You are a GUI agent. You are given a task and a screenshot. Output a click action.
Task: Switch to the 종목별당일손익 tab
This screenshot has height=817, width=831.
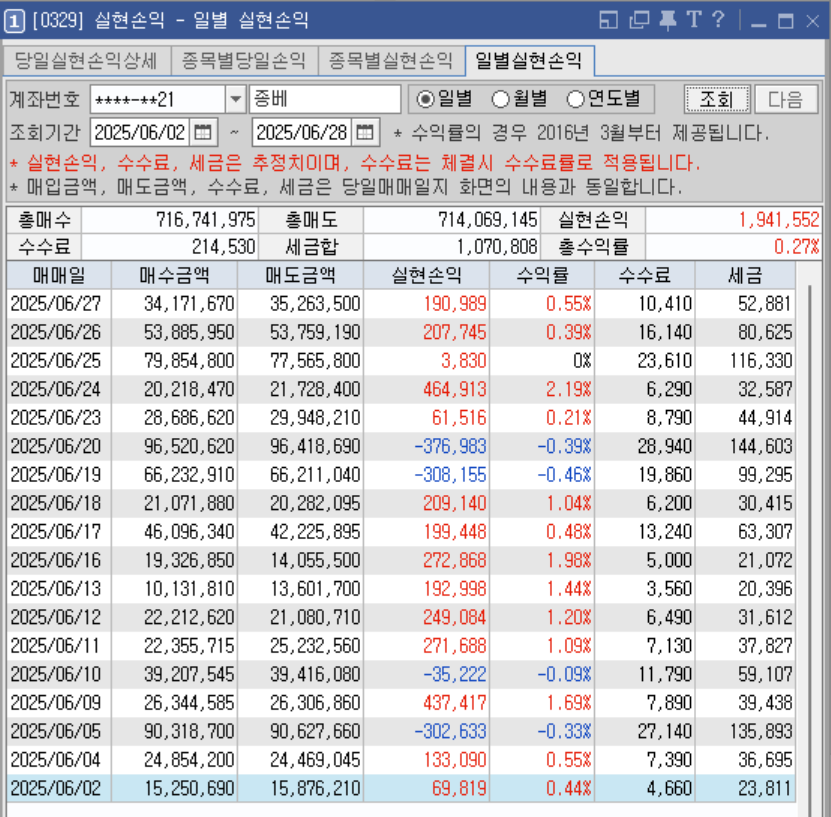244,61
